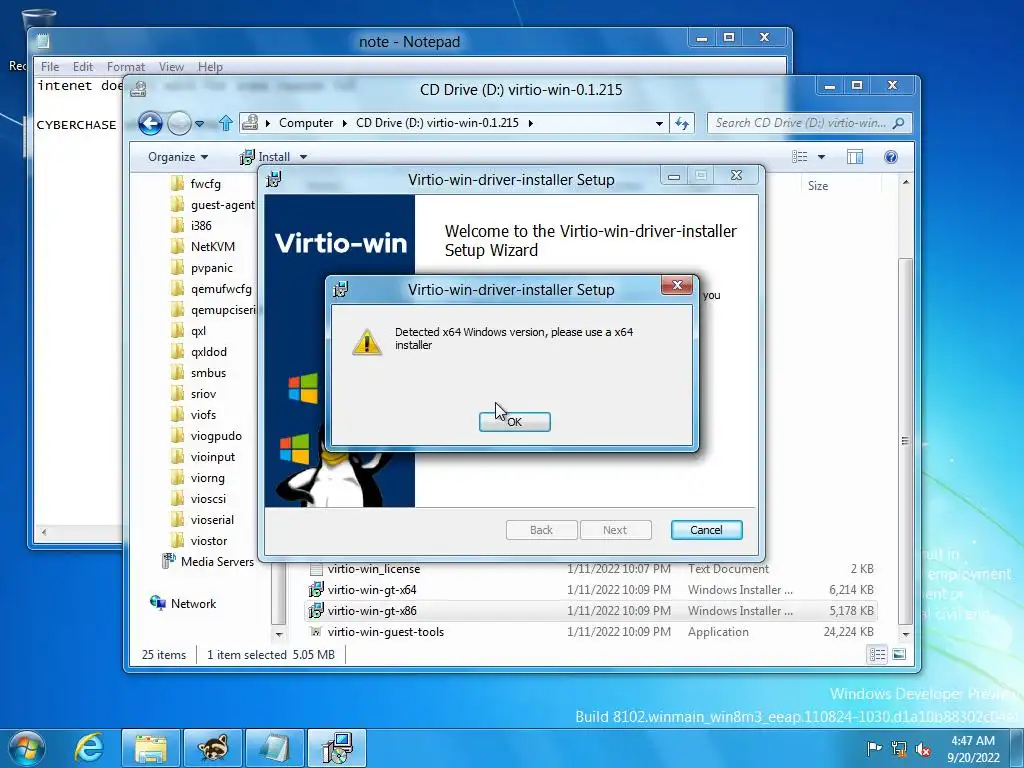This screenshot has height=768, width=1024.
Task: Click OK in the x64 warning dialog
Action: [x=515, y=422]
